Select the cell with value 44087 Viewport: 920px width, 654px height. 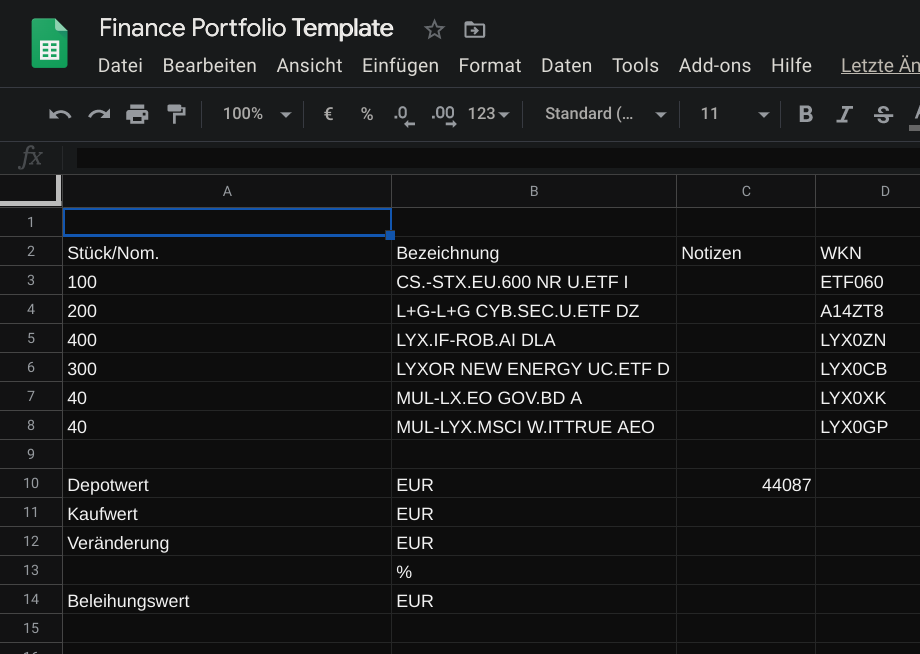746,484
